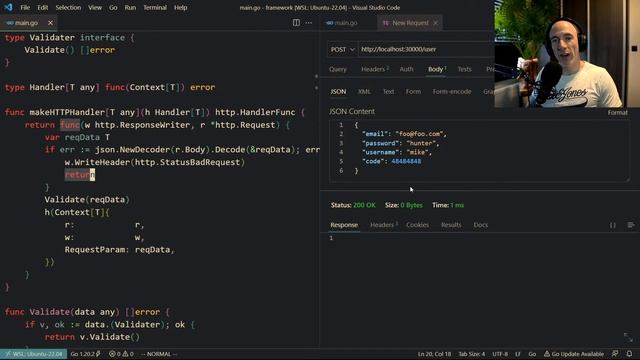Choose the XML body type
This screenshot has width=640, height=360.
pos(364,92)
